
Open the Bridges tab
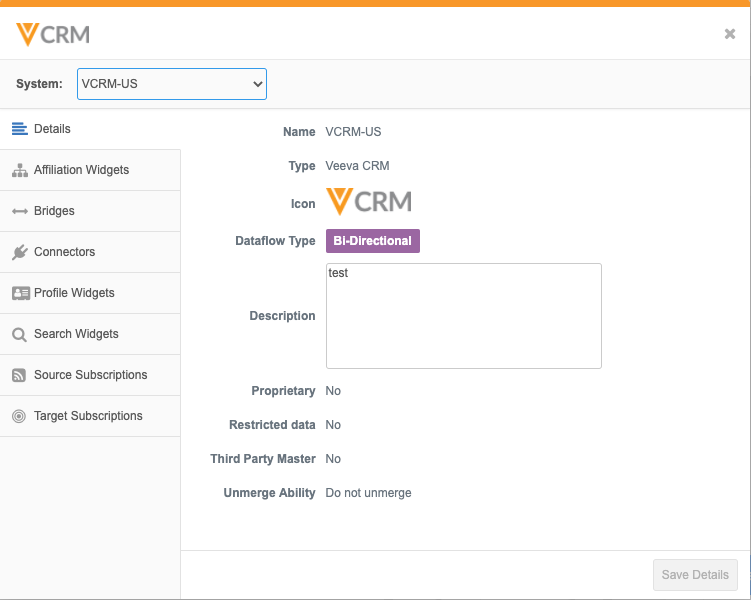point(54,211)
